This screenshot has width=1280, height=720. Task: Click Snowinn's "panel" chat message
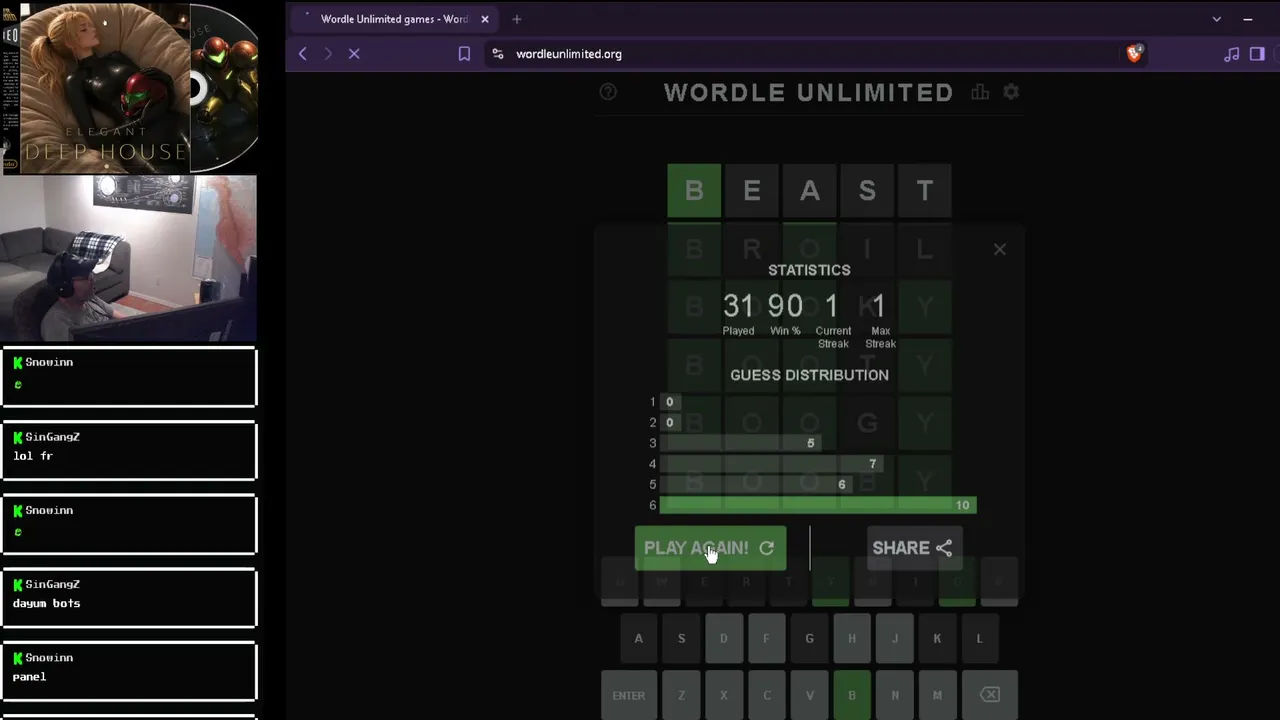pos(129,672)
